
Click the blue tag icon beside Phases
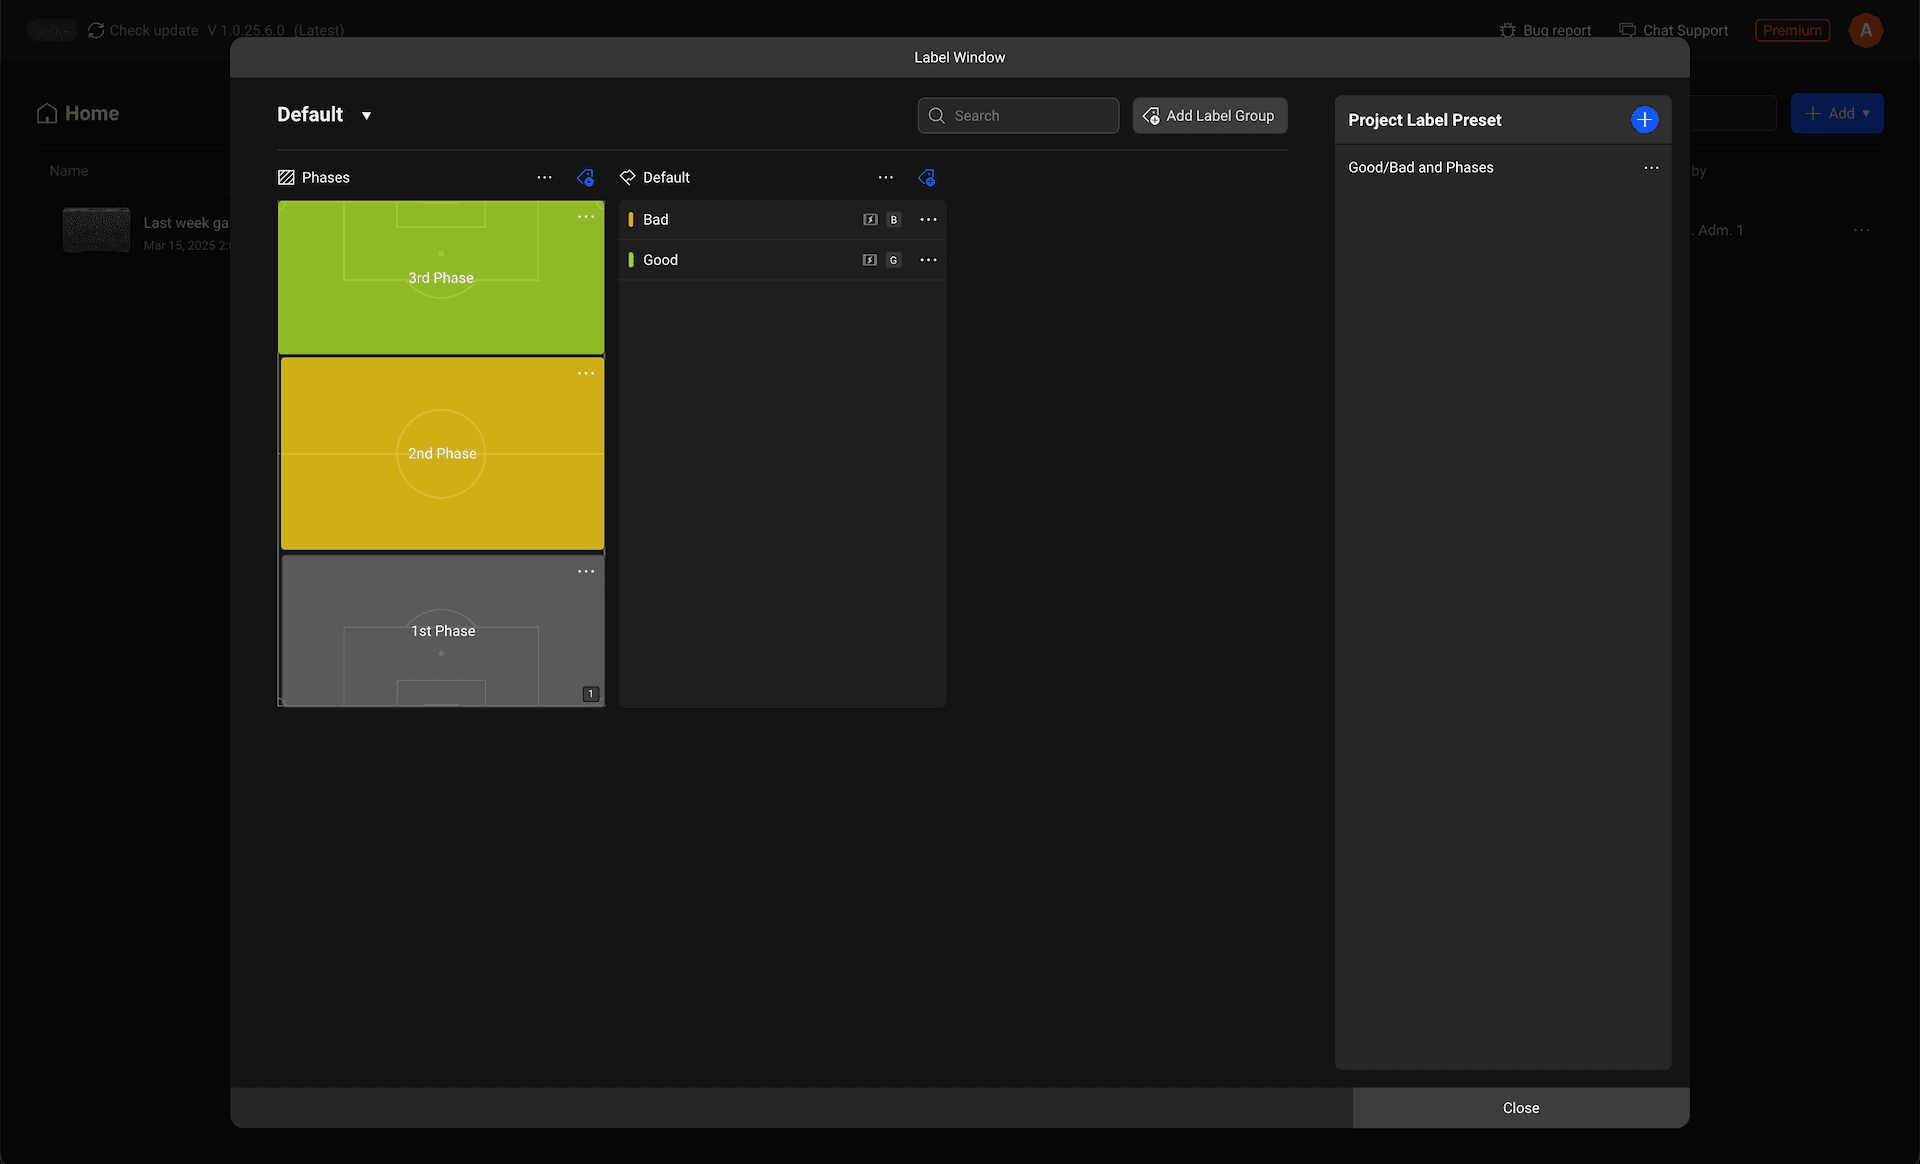(x=585, y=178)
